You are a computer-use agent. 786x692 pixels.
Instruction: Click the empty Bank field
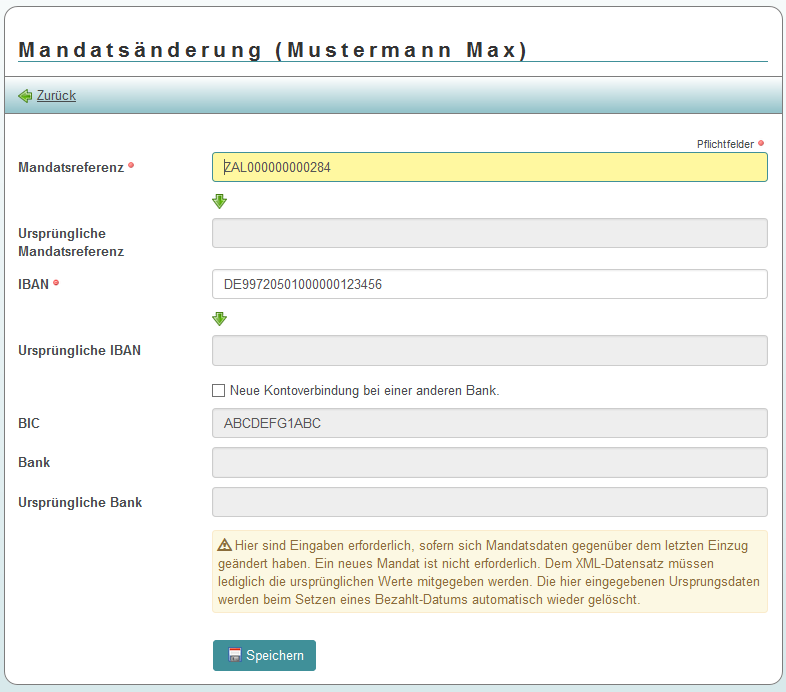tap(489, 462)
